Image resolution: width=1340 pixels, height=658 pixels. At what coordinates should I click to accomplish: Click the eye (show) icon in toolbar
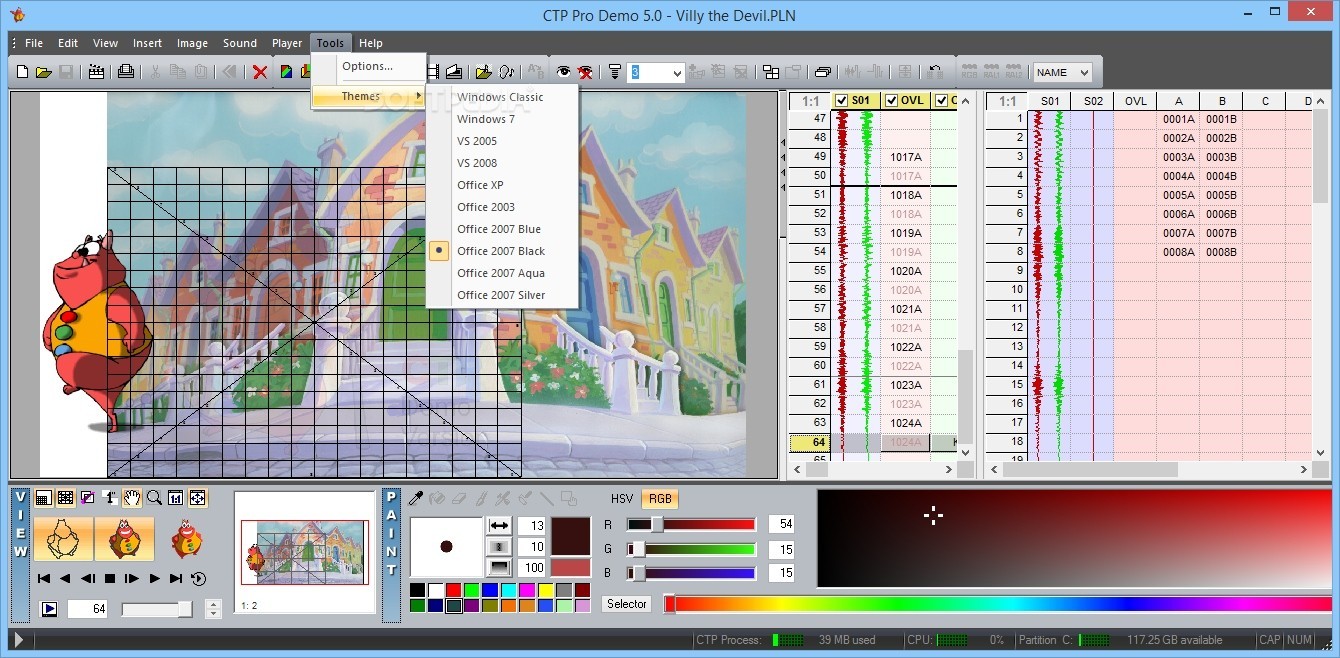pyautogui.click(x=564, y=72)
